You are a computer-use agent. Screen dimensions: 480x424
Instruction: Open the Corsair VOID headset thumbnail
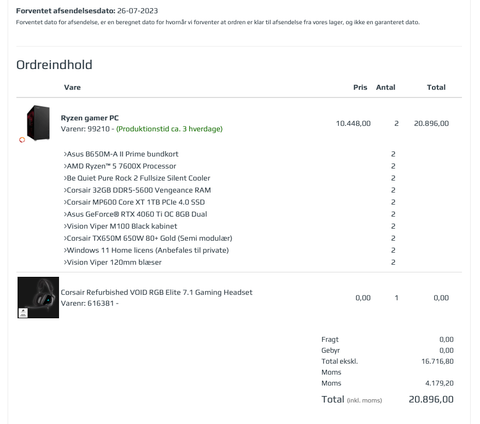tap(38, 297)
